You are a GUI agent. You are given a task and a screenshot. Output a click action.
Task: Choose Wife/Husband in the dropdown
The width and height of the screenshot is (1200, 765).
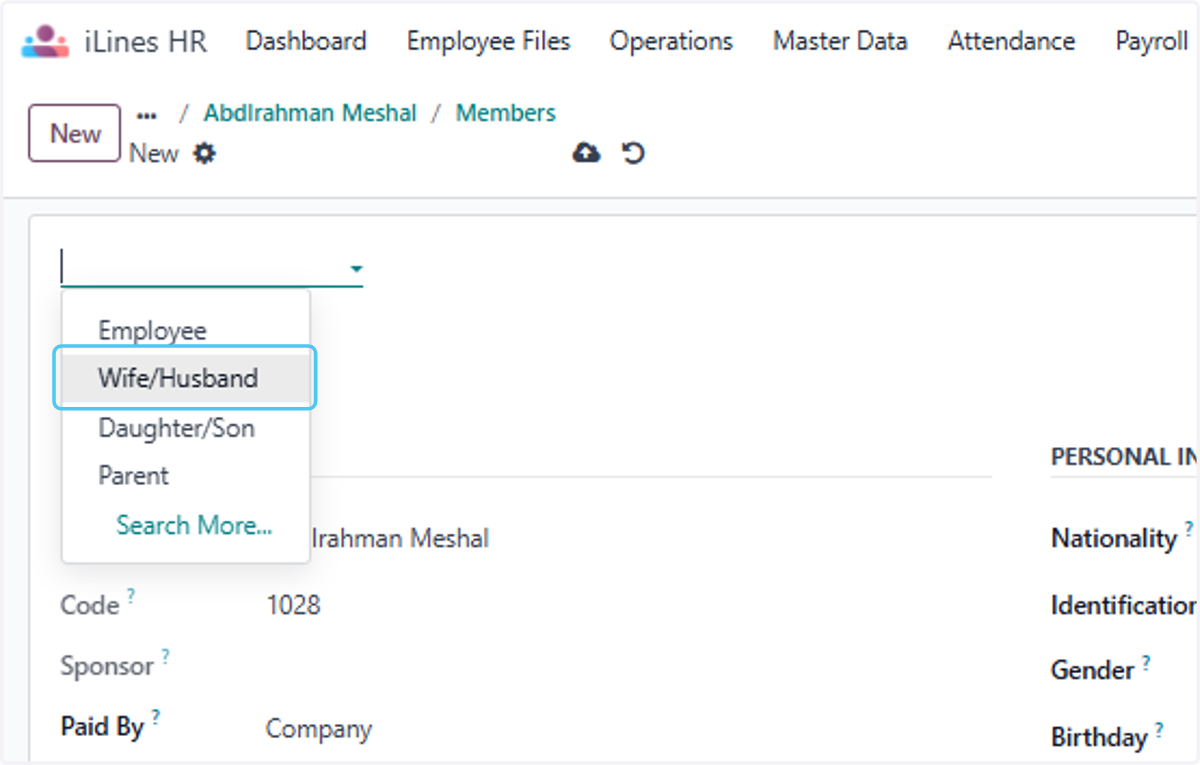(x=186, y=378)
